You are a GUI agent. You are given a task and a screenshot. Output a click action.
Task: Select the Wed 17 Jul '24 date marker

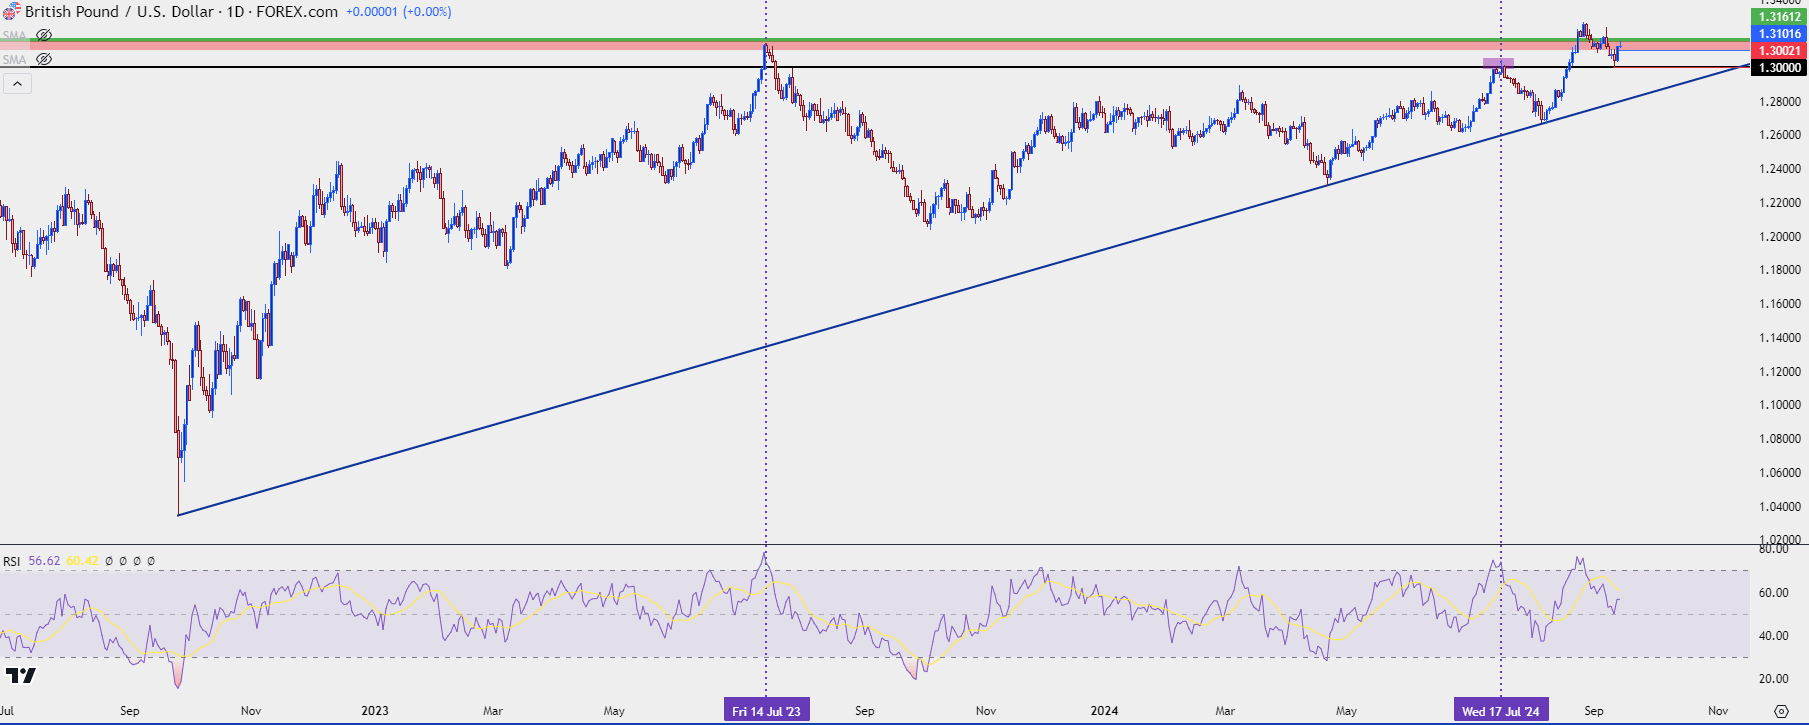(1501, 711)
